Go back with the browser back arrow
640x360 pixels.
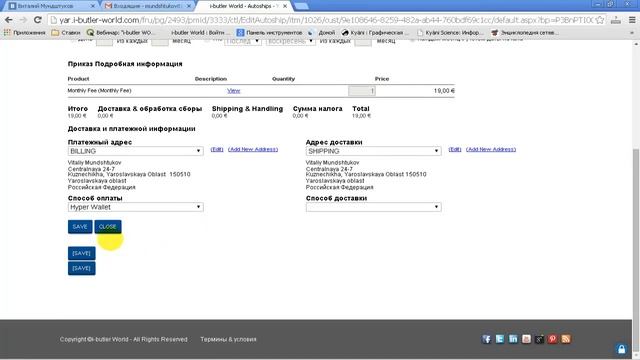pyautogui.click(x=9, y=20)
